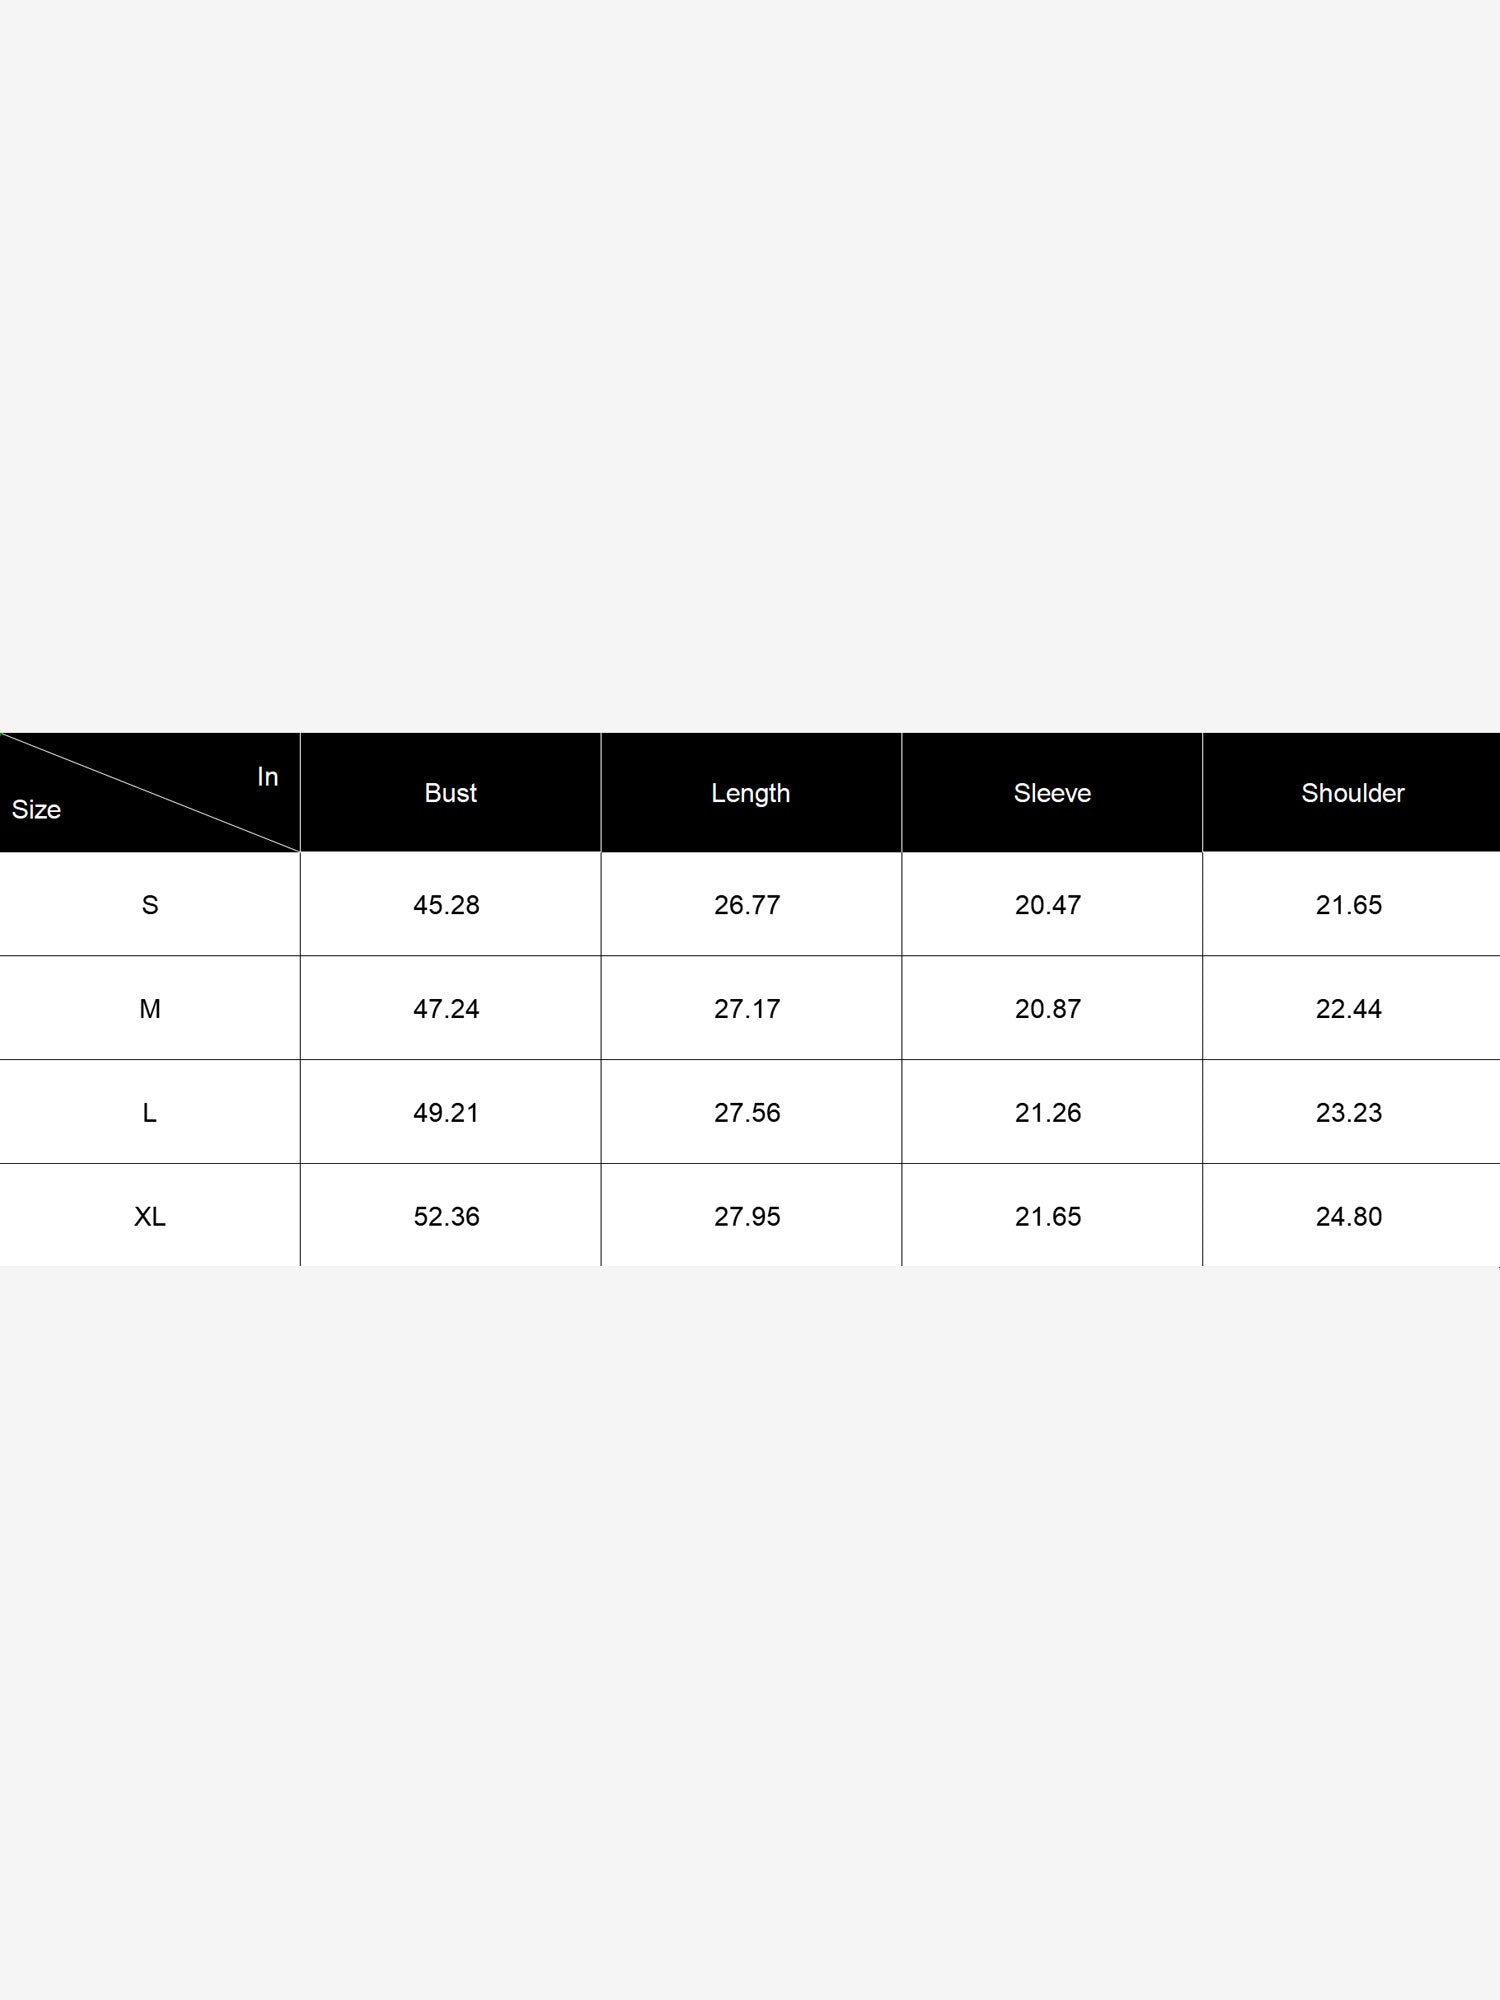Click sleeve value 21.26 for L
The image size is (1500, 2000).
[x=1048, y=1113]
